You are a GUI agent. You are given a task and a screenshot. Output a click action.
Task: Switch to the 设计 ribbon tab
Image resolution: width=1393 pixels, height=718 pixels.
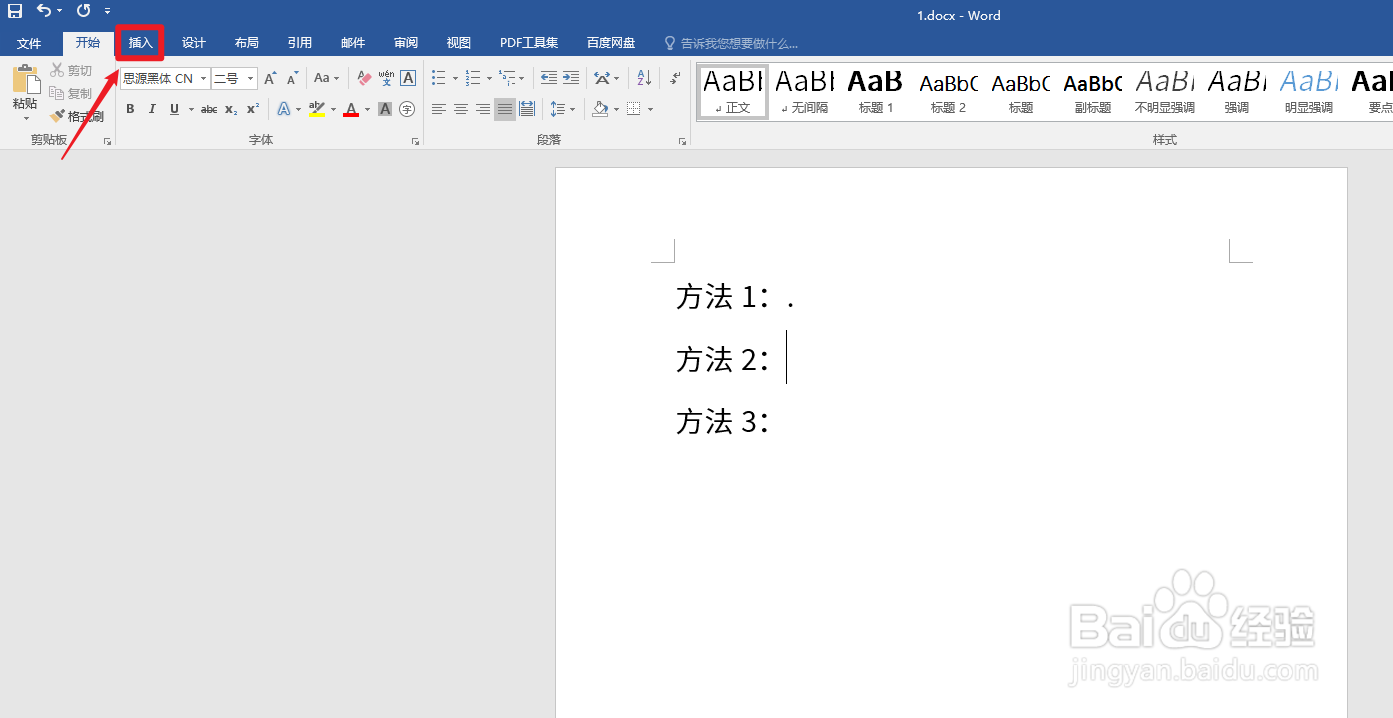point(193,43)
